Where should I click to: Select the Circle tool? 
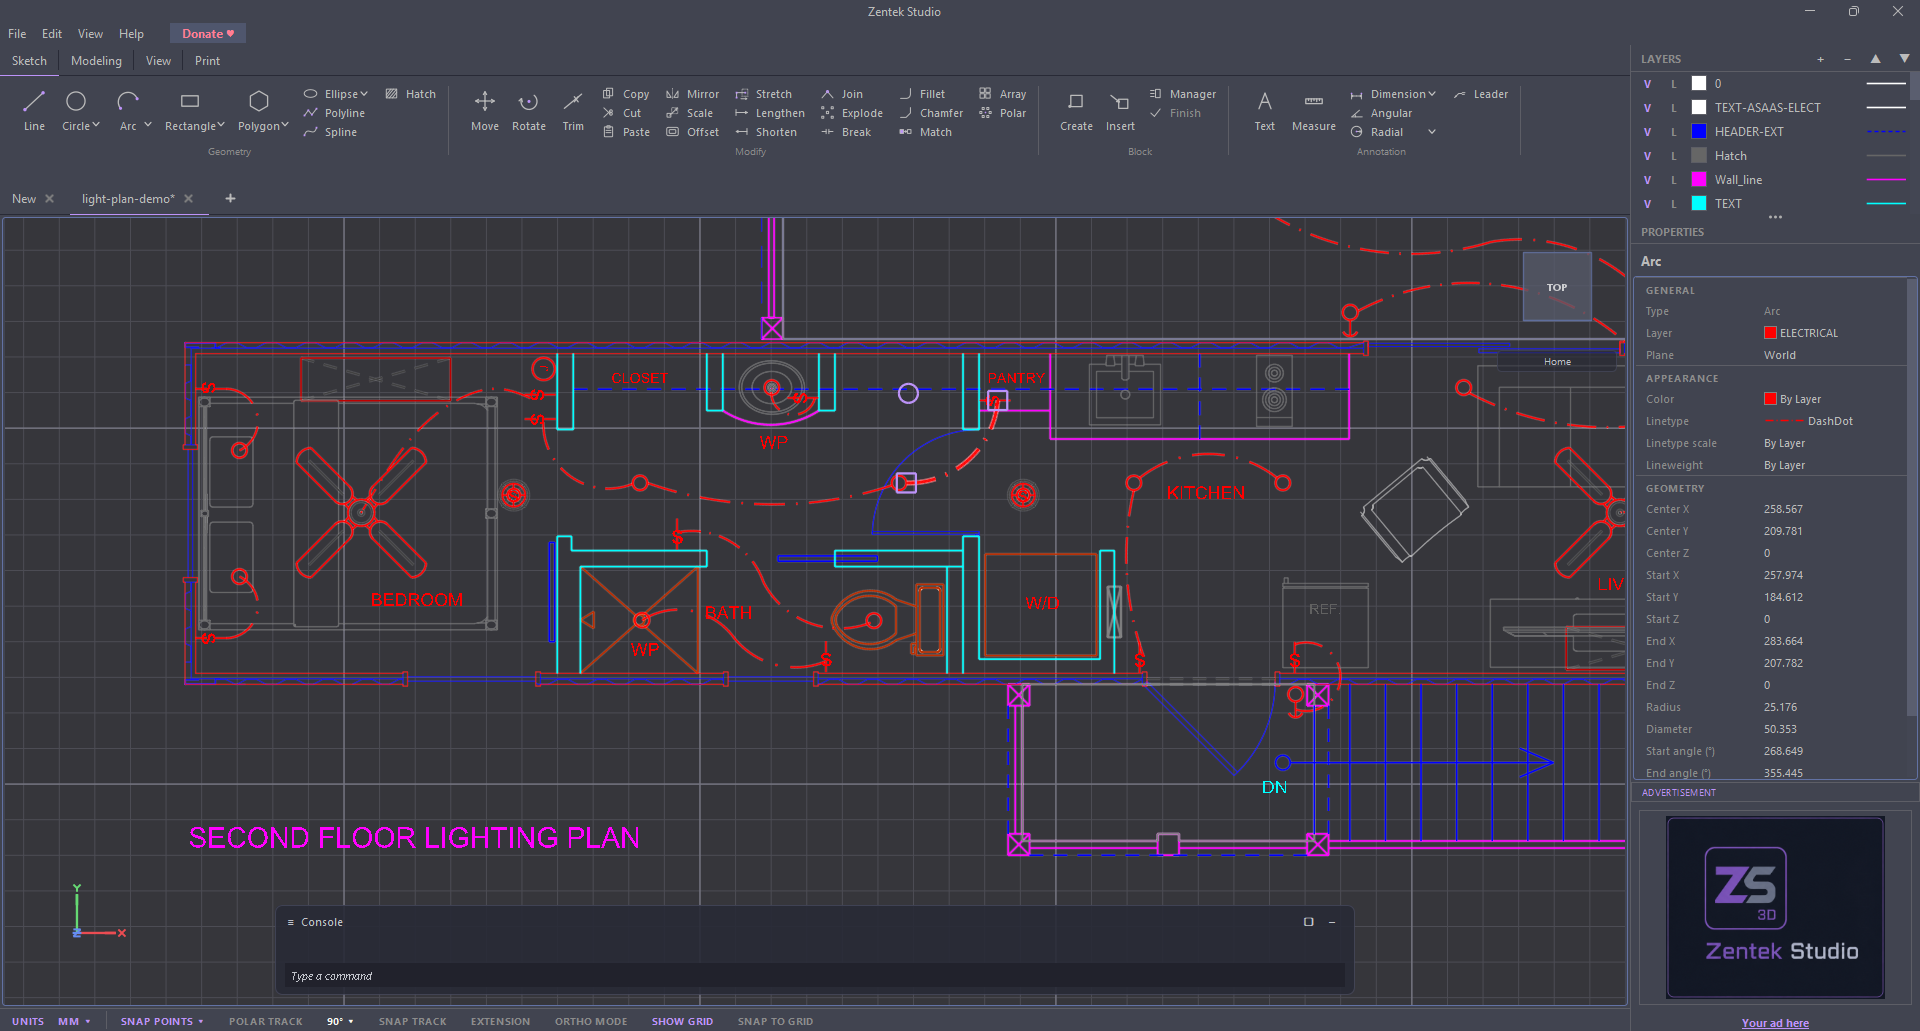75,110
